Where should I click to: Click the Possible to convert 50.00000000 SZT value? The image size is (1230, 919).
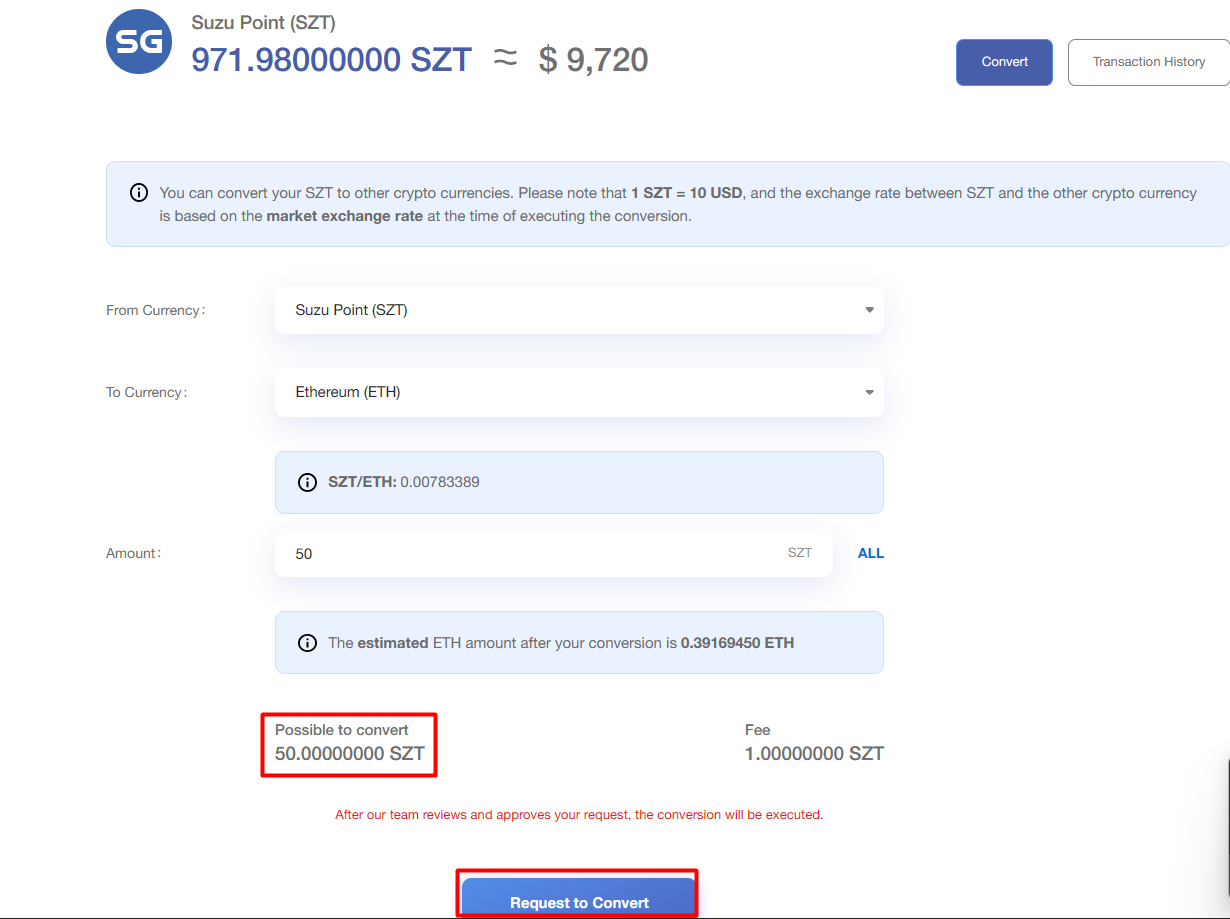pos(348,754)
